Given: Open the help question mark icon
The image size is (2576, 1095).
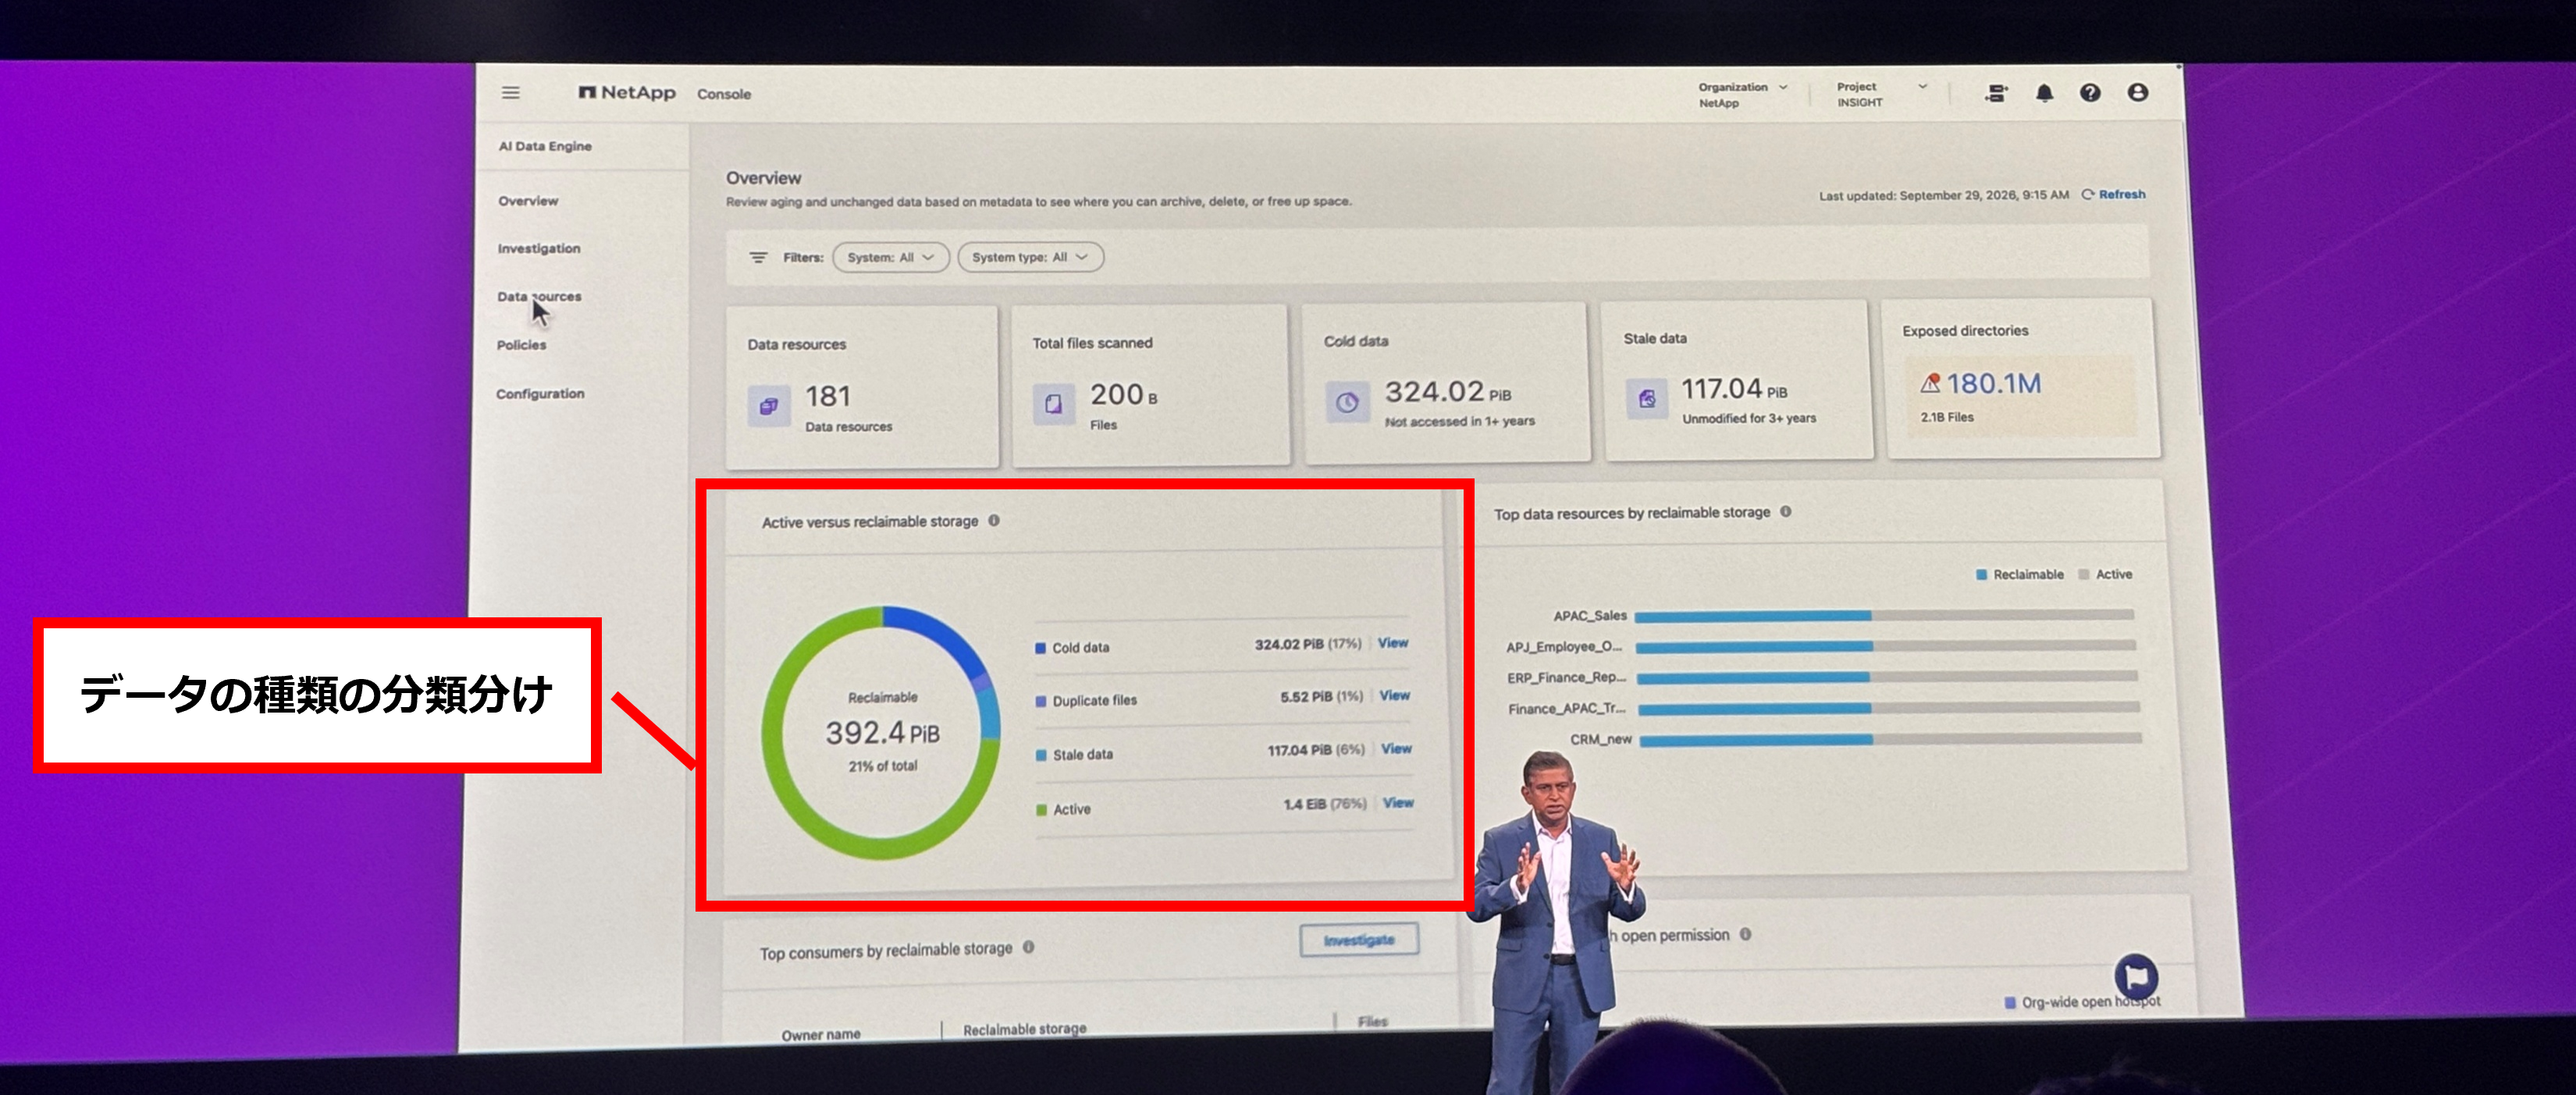Looking at the screenshot, I should pos(2090,93).
